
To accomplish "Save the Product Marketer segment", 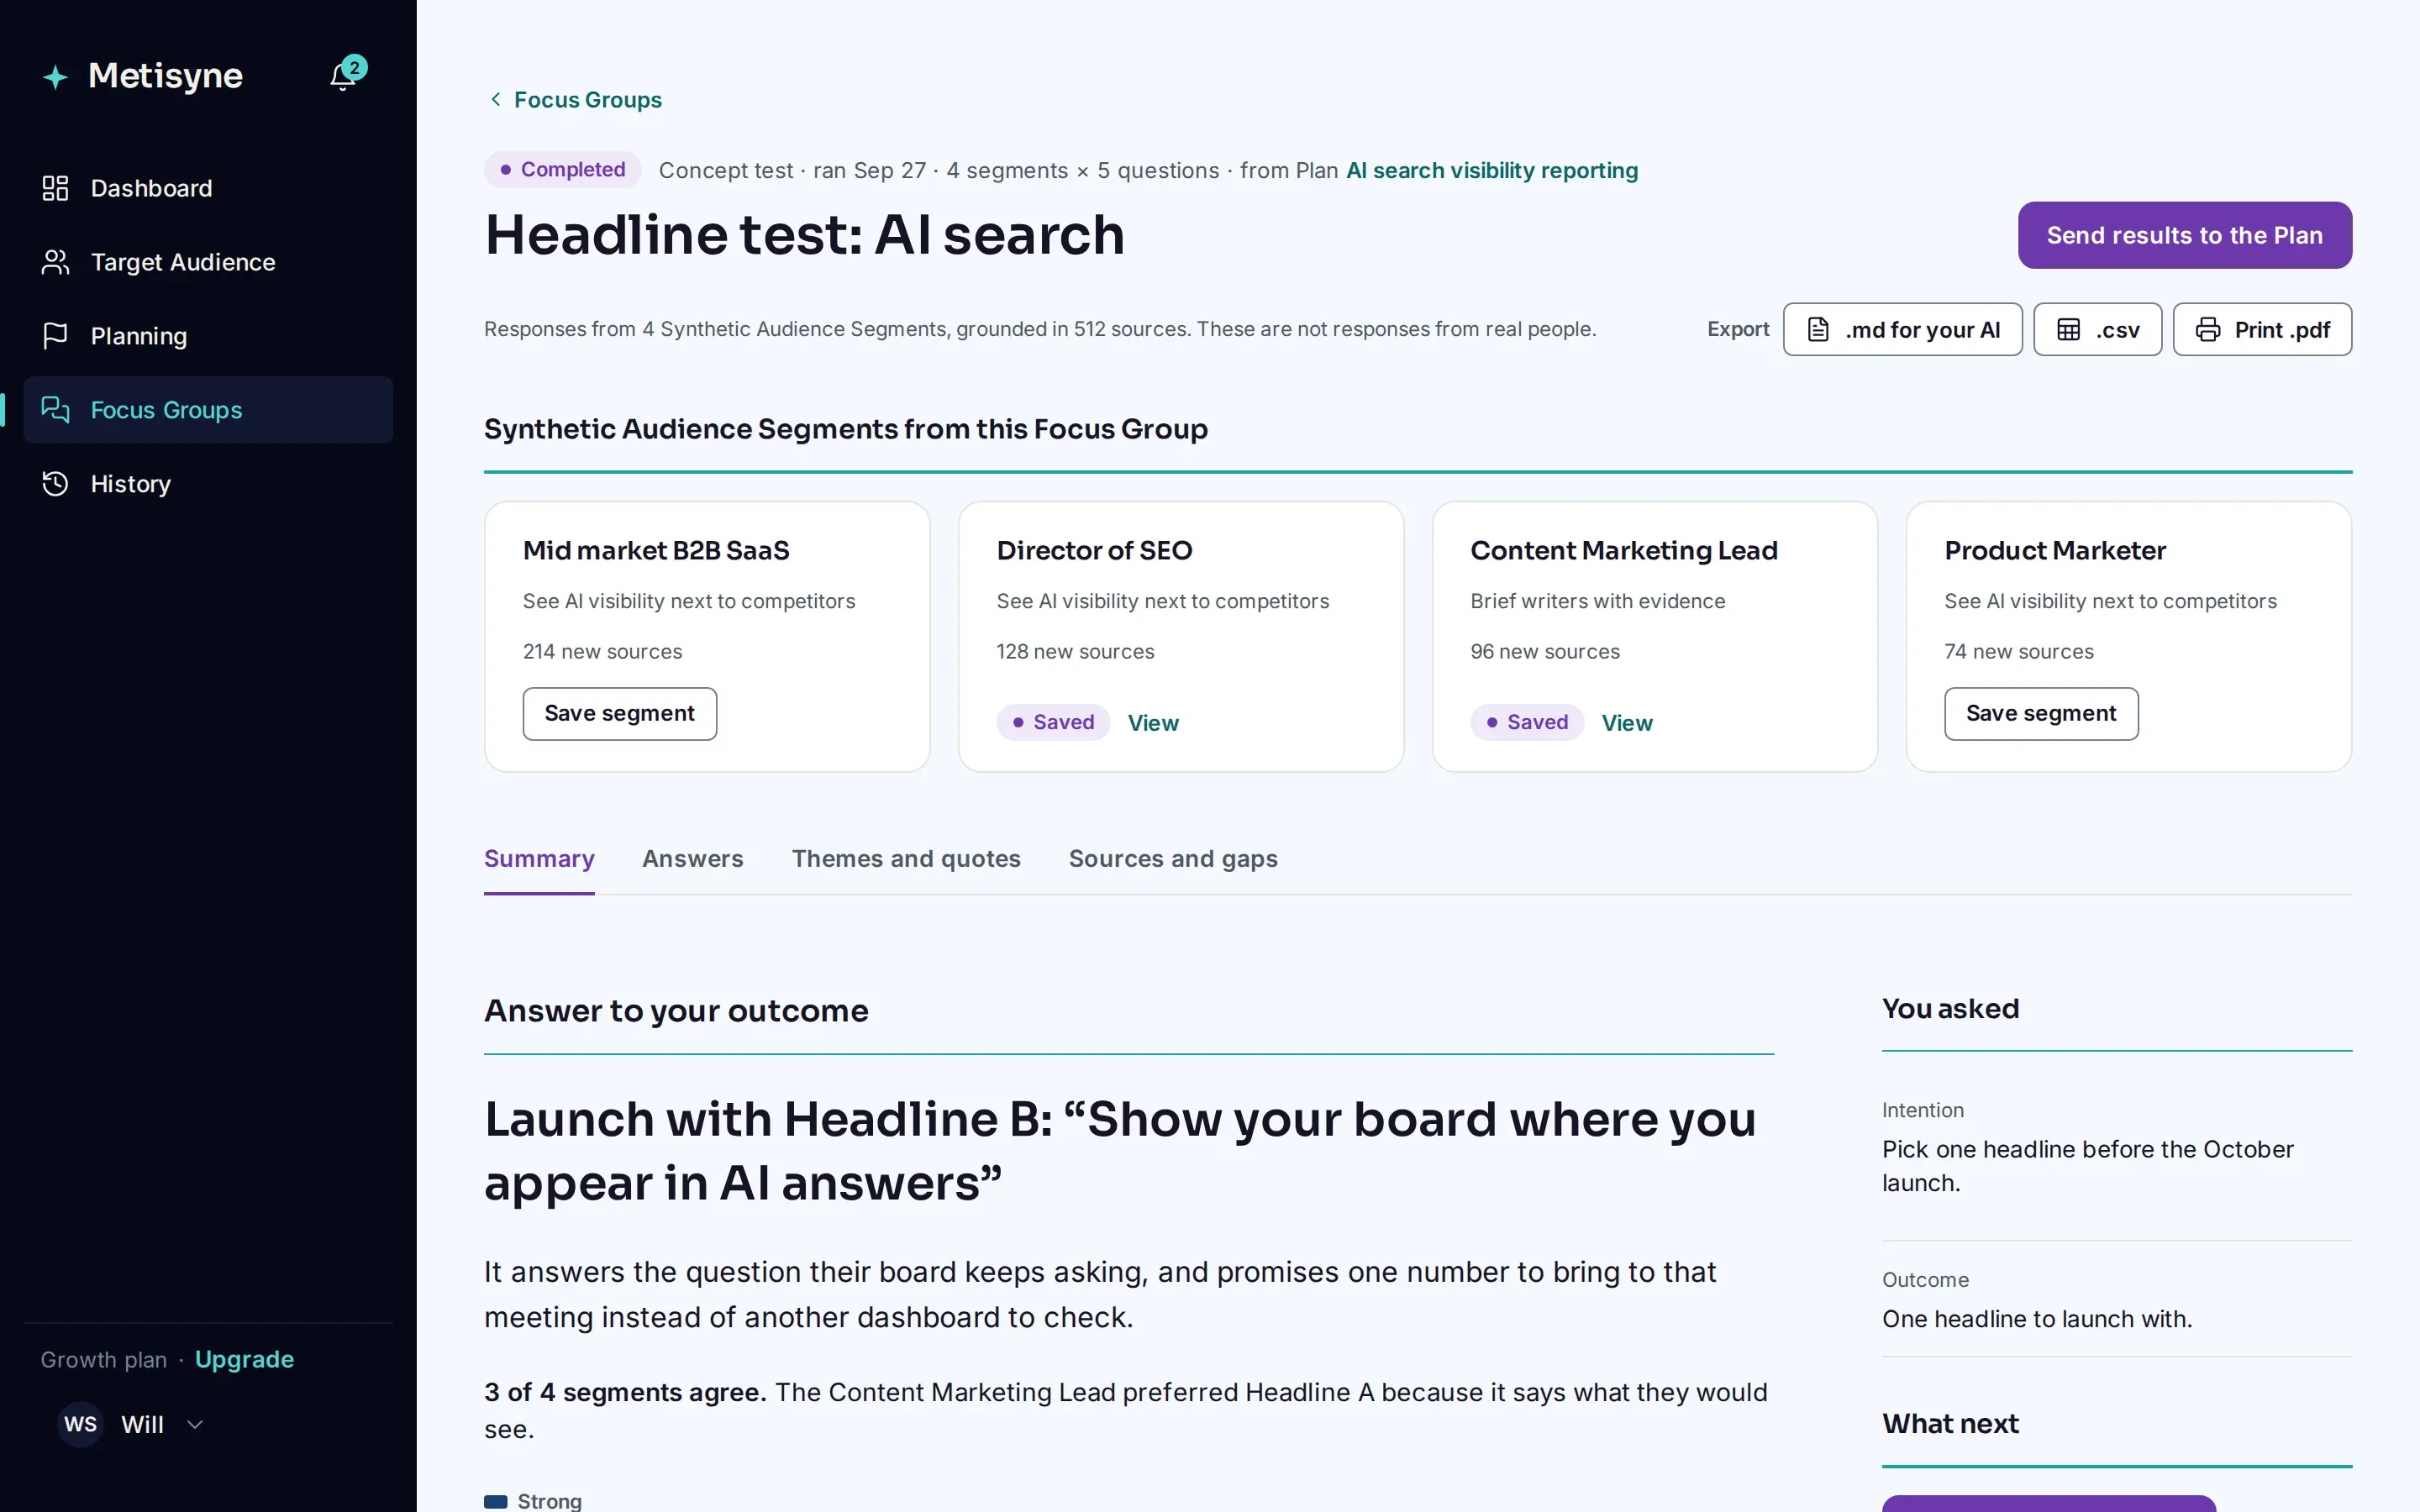I will coord(2041,714).
